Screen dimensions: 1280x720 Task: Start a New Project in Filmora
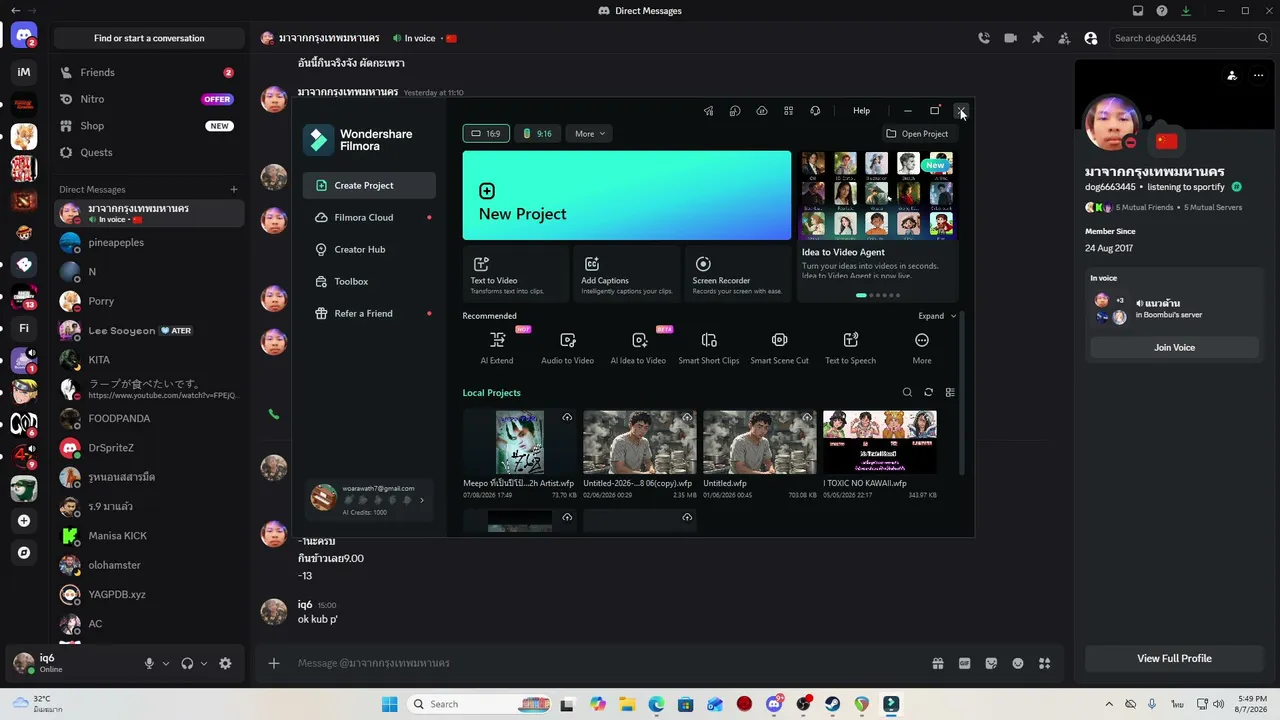click(627, 196)
